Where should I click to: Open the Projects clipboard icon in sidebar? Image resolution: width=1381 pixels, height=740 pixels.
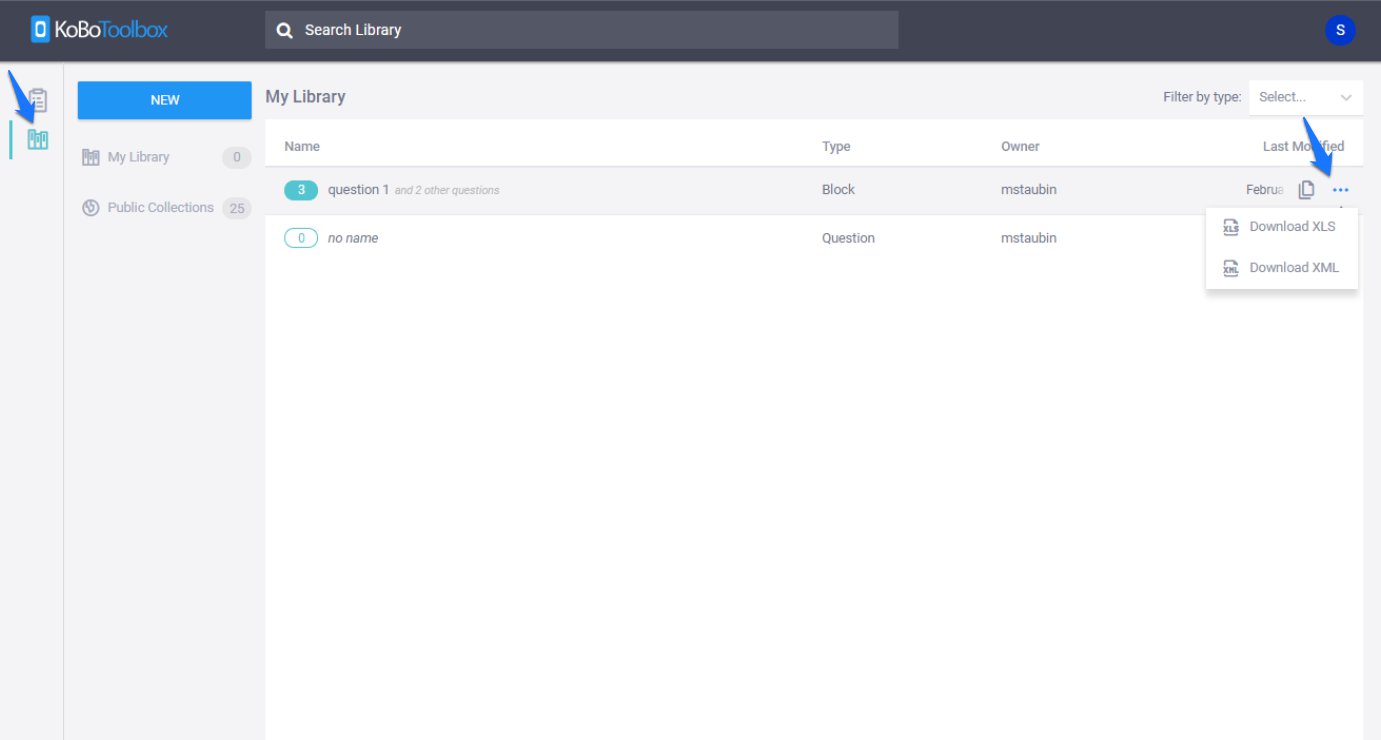click(x=38, y=100)
